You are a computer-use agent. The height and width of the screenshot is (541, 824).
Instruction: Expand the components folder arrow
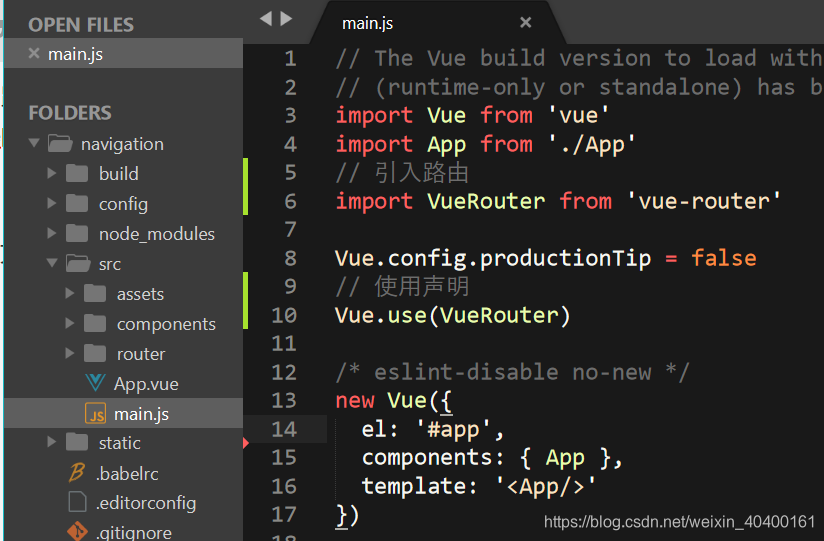pyautogui.click(x=69, y=323)
